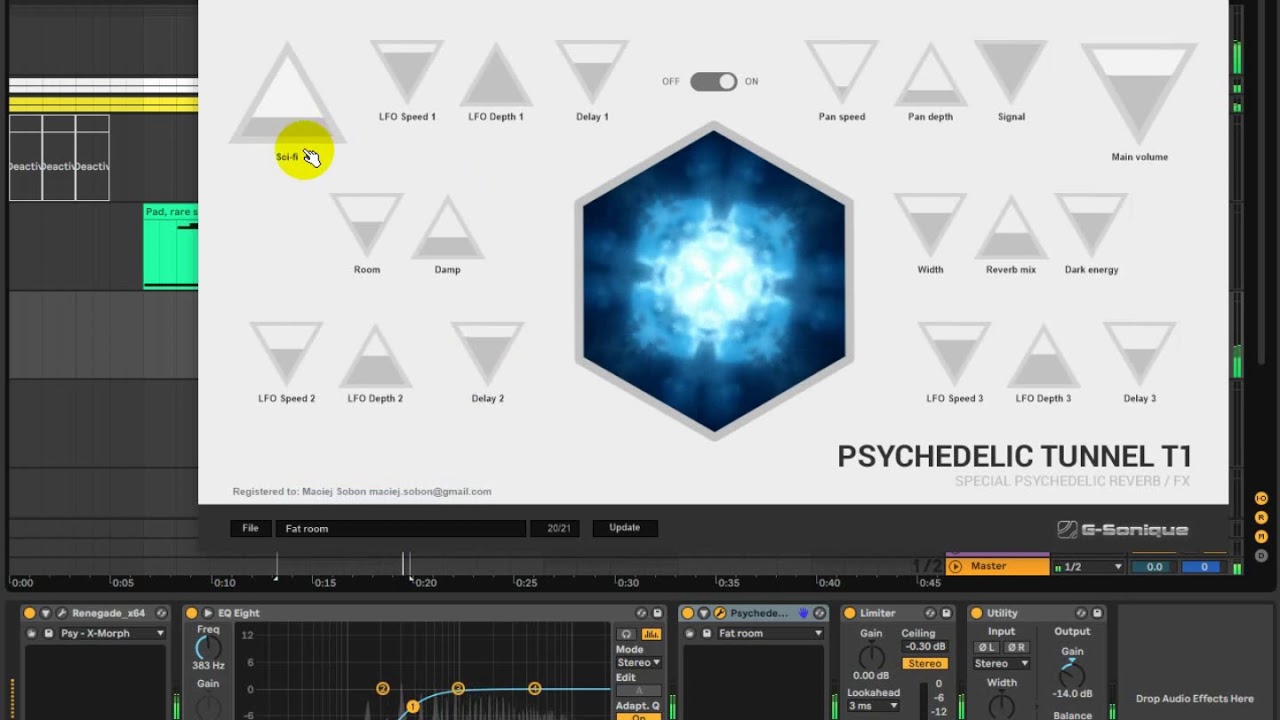This screenshot has height=720, width=1280.
Task: Toggle the Limiter Stereo link button
Action: pyautogui.click(x=925, y=663)
